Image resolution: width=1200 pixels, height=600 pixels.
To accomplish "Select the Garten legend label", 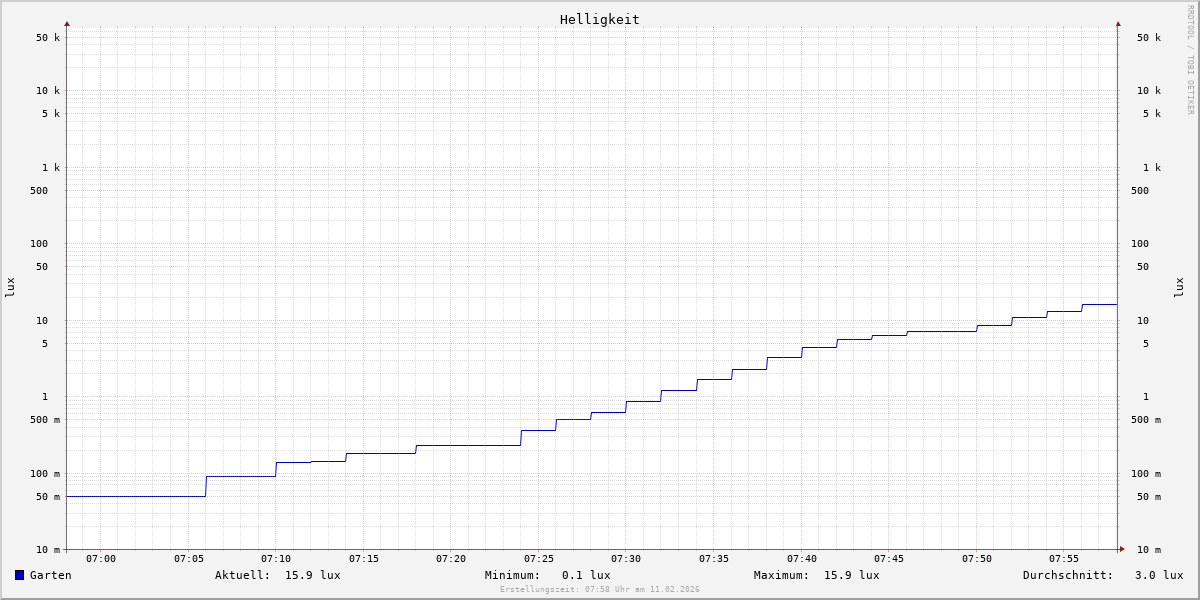I will click(50, 575).
